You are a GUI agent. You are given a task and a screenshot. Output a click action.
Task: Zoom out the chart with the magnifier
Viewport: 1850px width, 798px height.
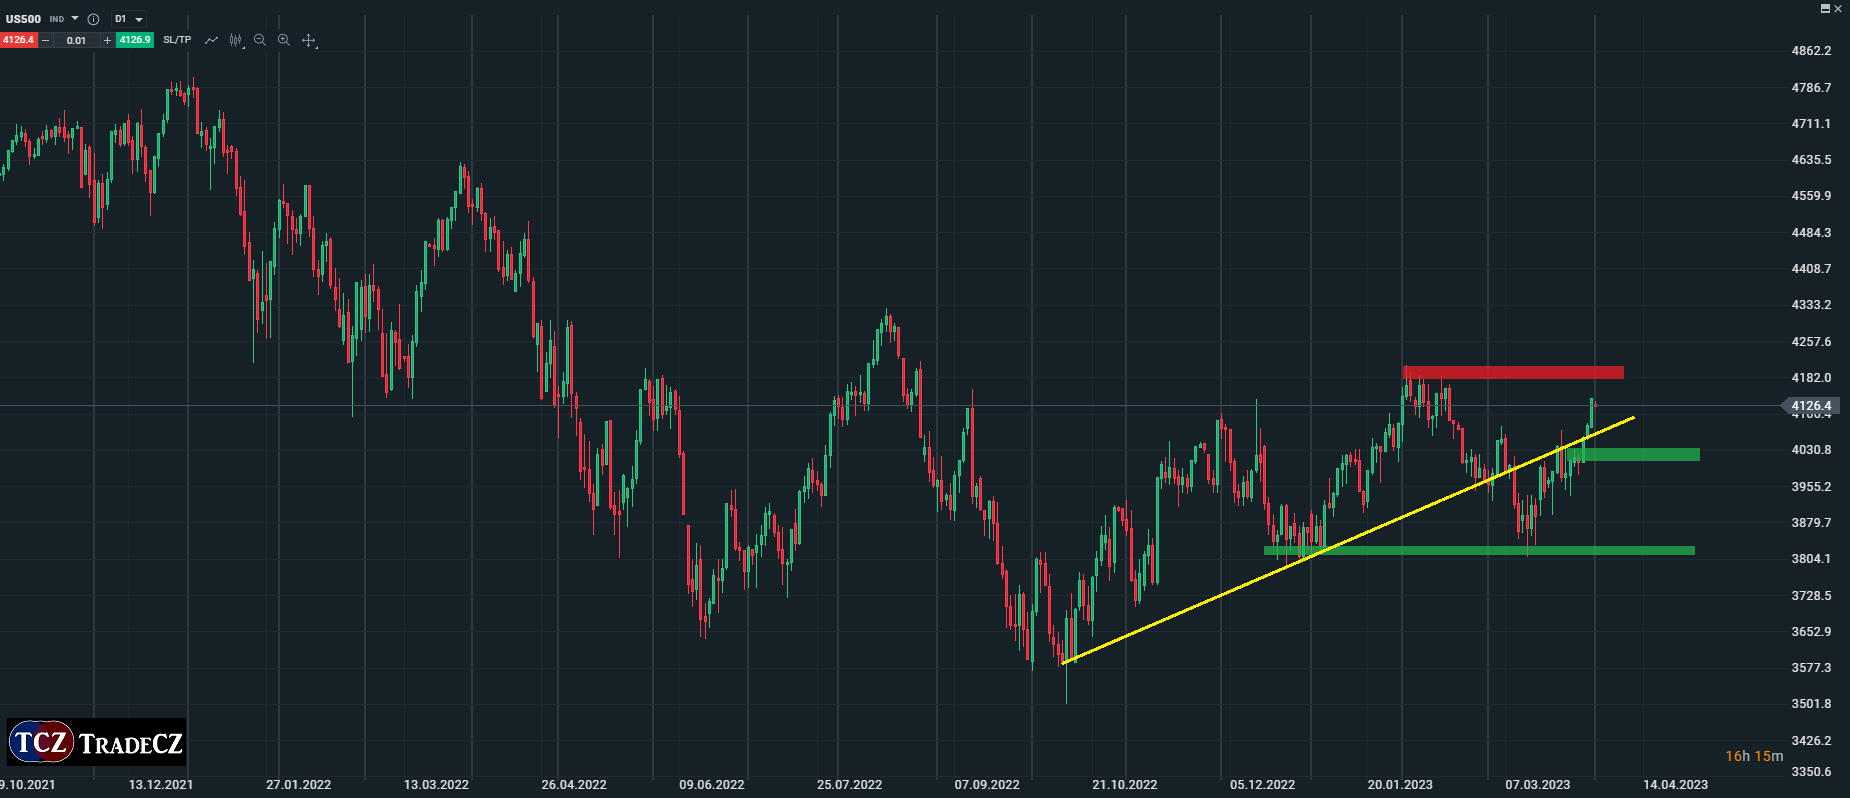pyautogui.click(x=260, y=40)
